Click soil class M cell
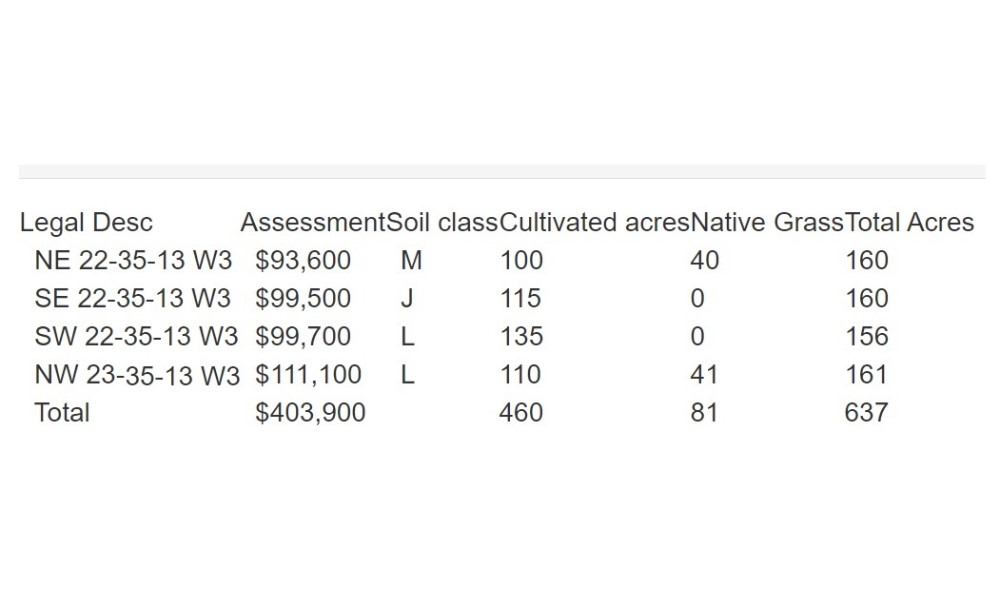1000x607 pixels. point(411,260)
